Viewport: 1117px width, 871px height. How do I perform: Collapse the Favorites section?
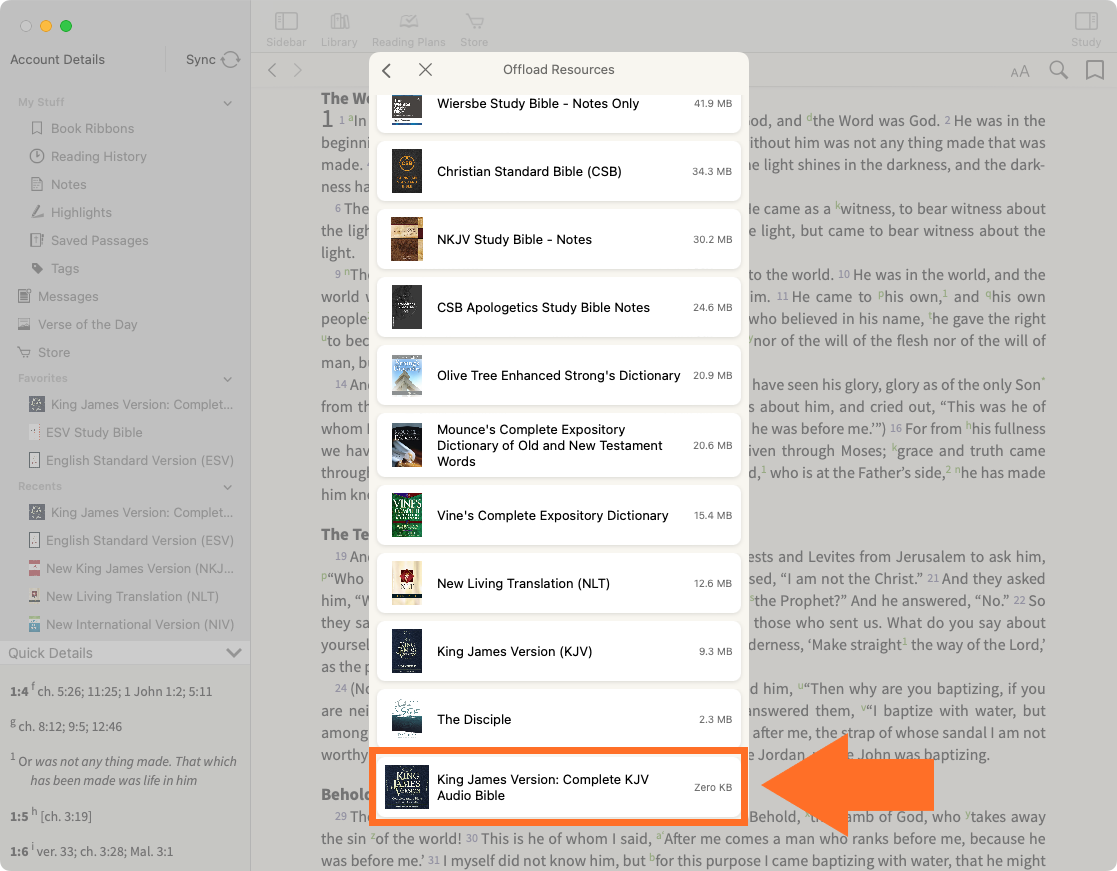[x=228, y=379]
